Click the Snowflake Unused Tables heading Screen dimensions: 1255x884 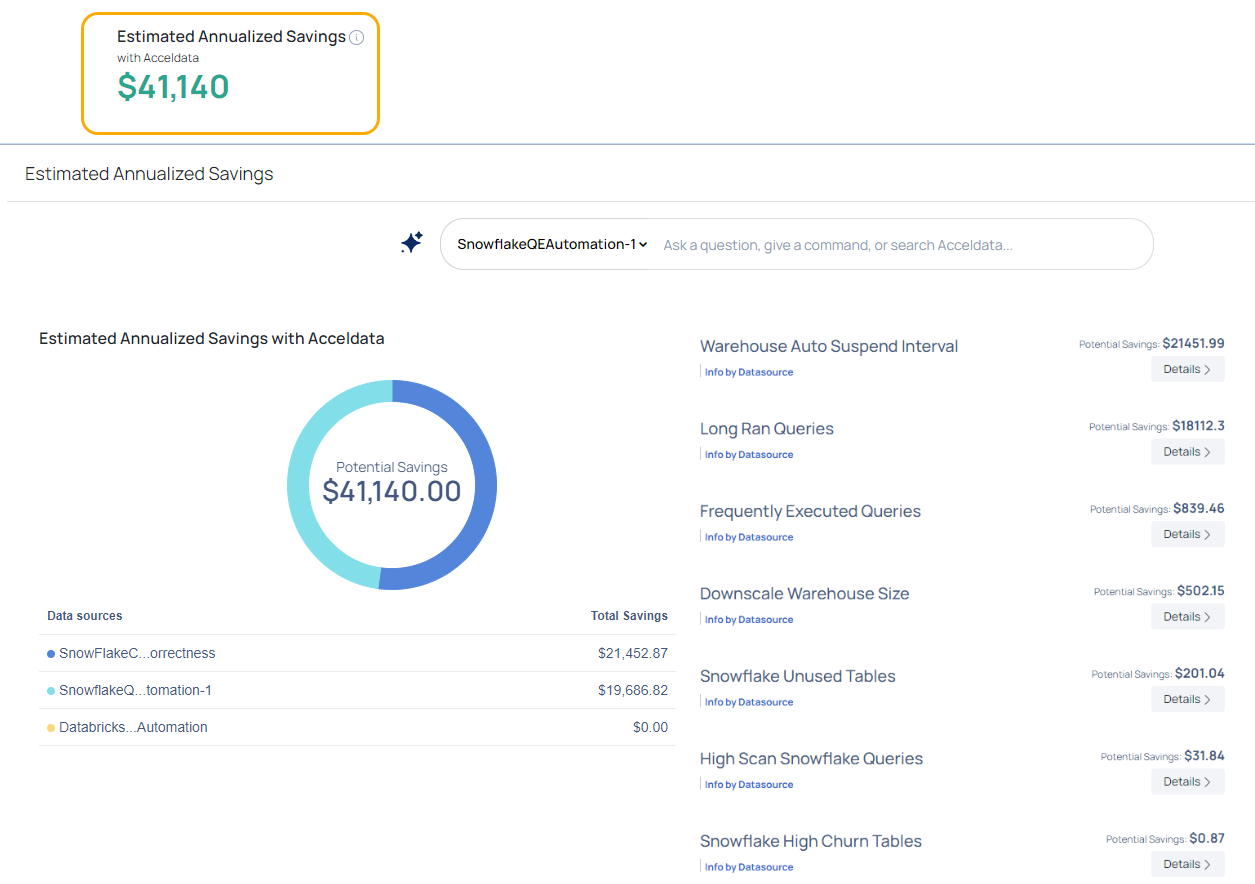pos(798,676)
